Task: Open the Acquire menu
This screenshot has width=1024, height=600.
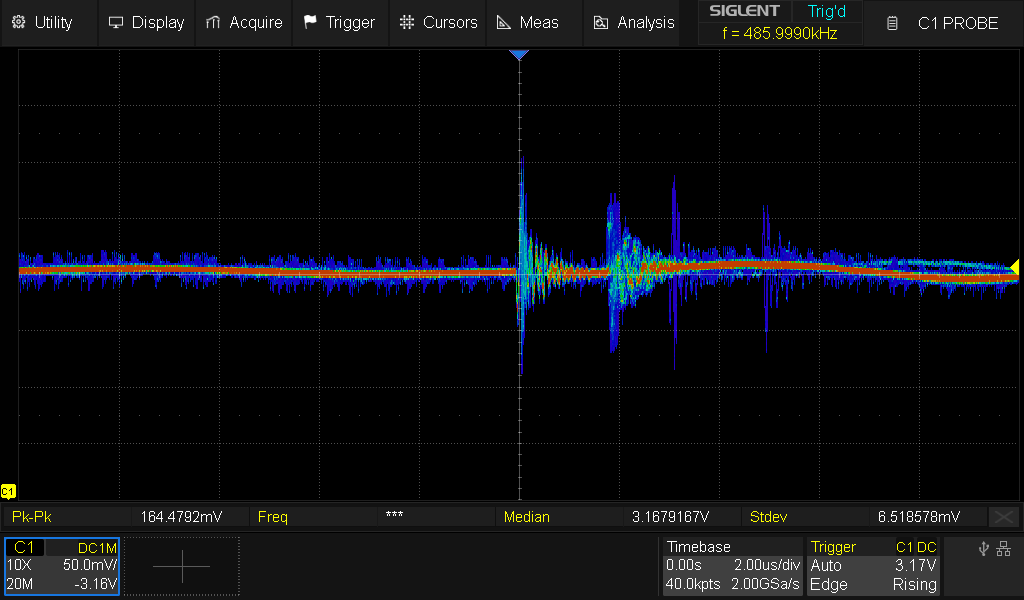Action: pos(243,22)
